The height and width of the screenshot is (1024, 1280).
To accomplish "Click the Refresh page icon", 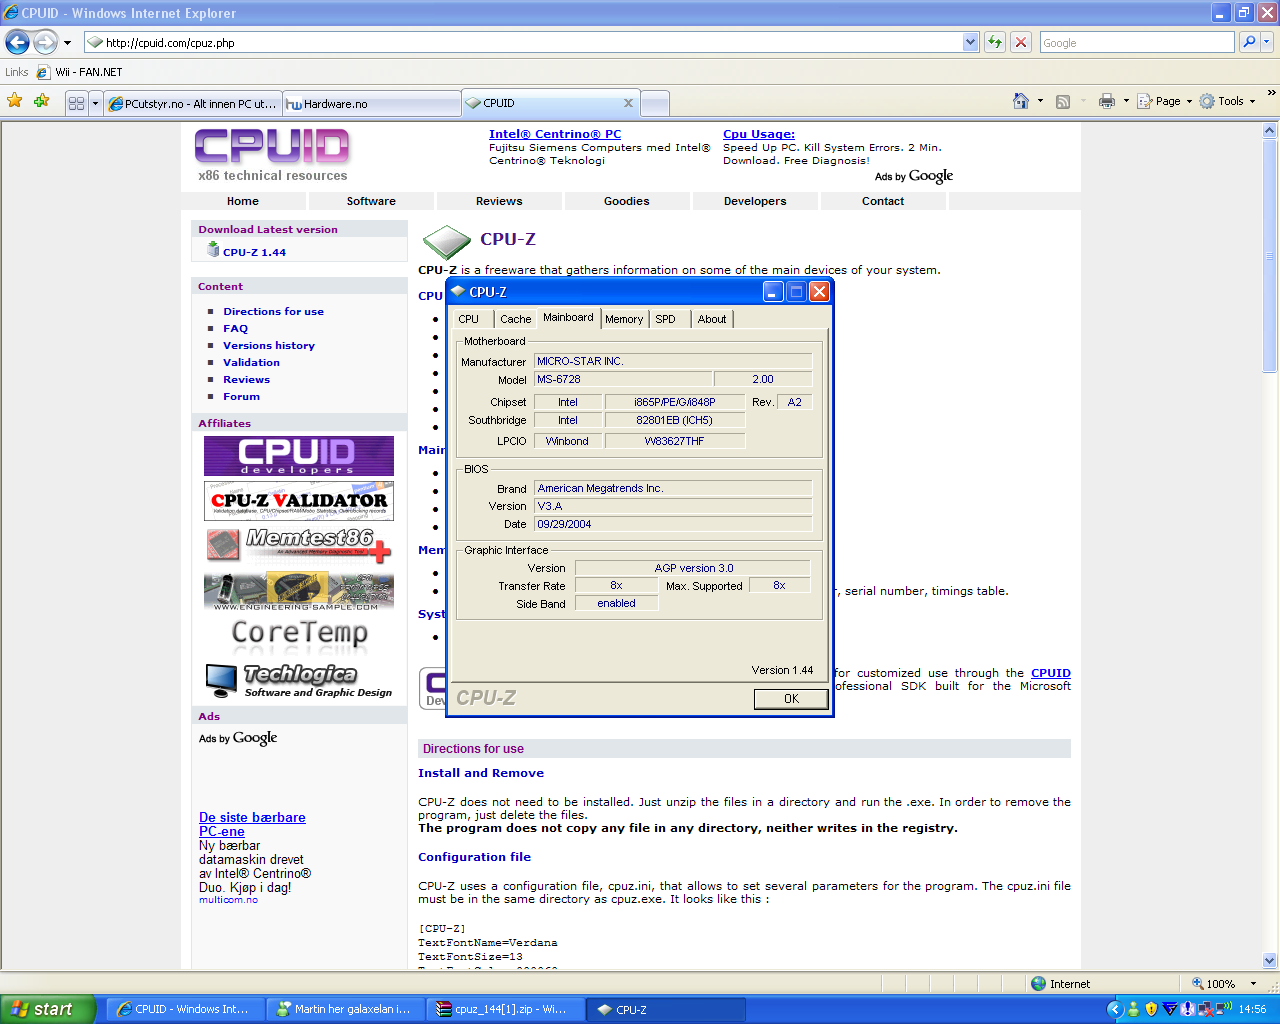I will 994,42.
